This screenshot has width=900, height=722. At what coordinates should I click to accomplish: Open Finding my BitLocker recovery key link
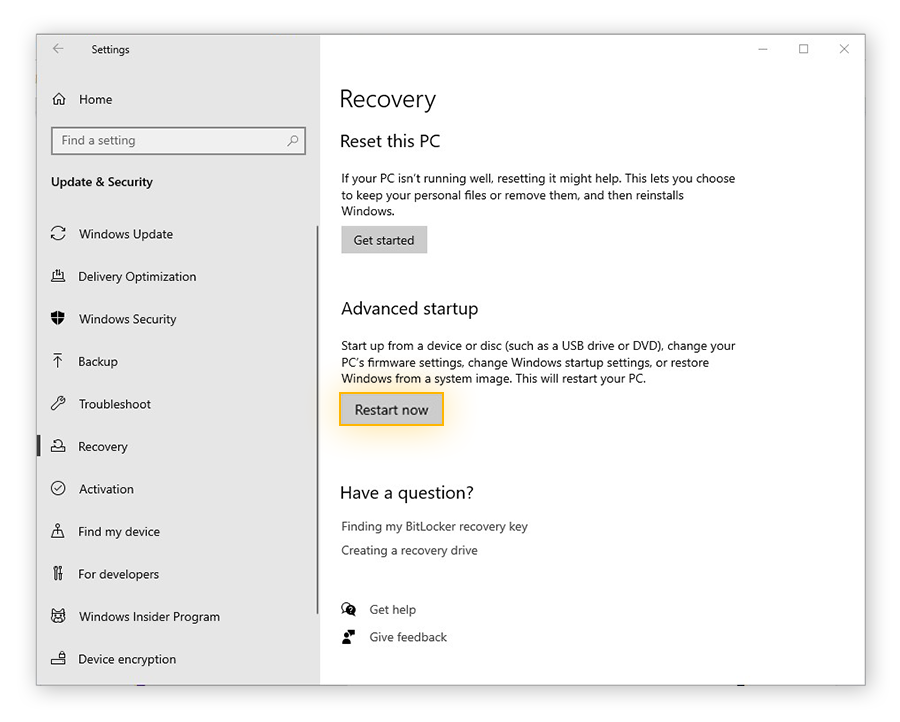(x=434, y=526)
